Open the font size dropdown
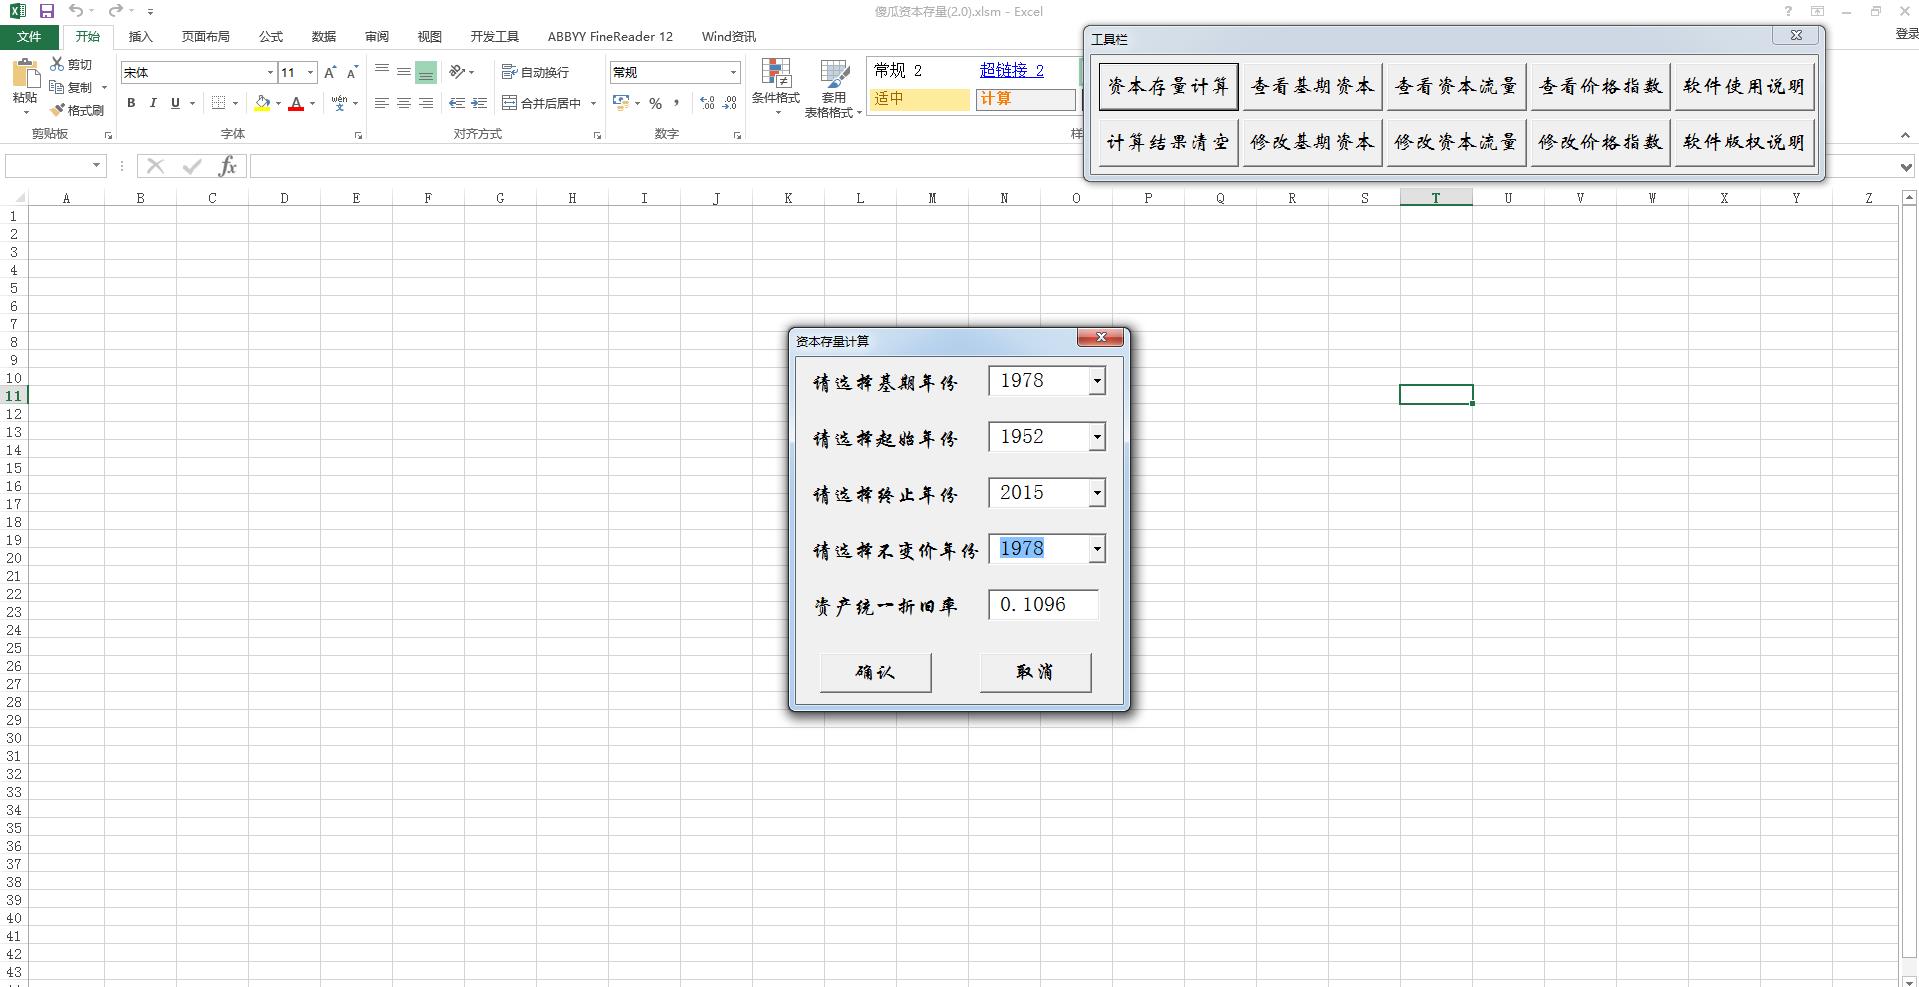1919x987 pixels. 311,72
